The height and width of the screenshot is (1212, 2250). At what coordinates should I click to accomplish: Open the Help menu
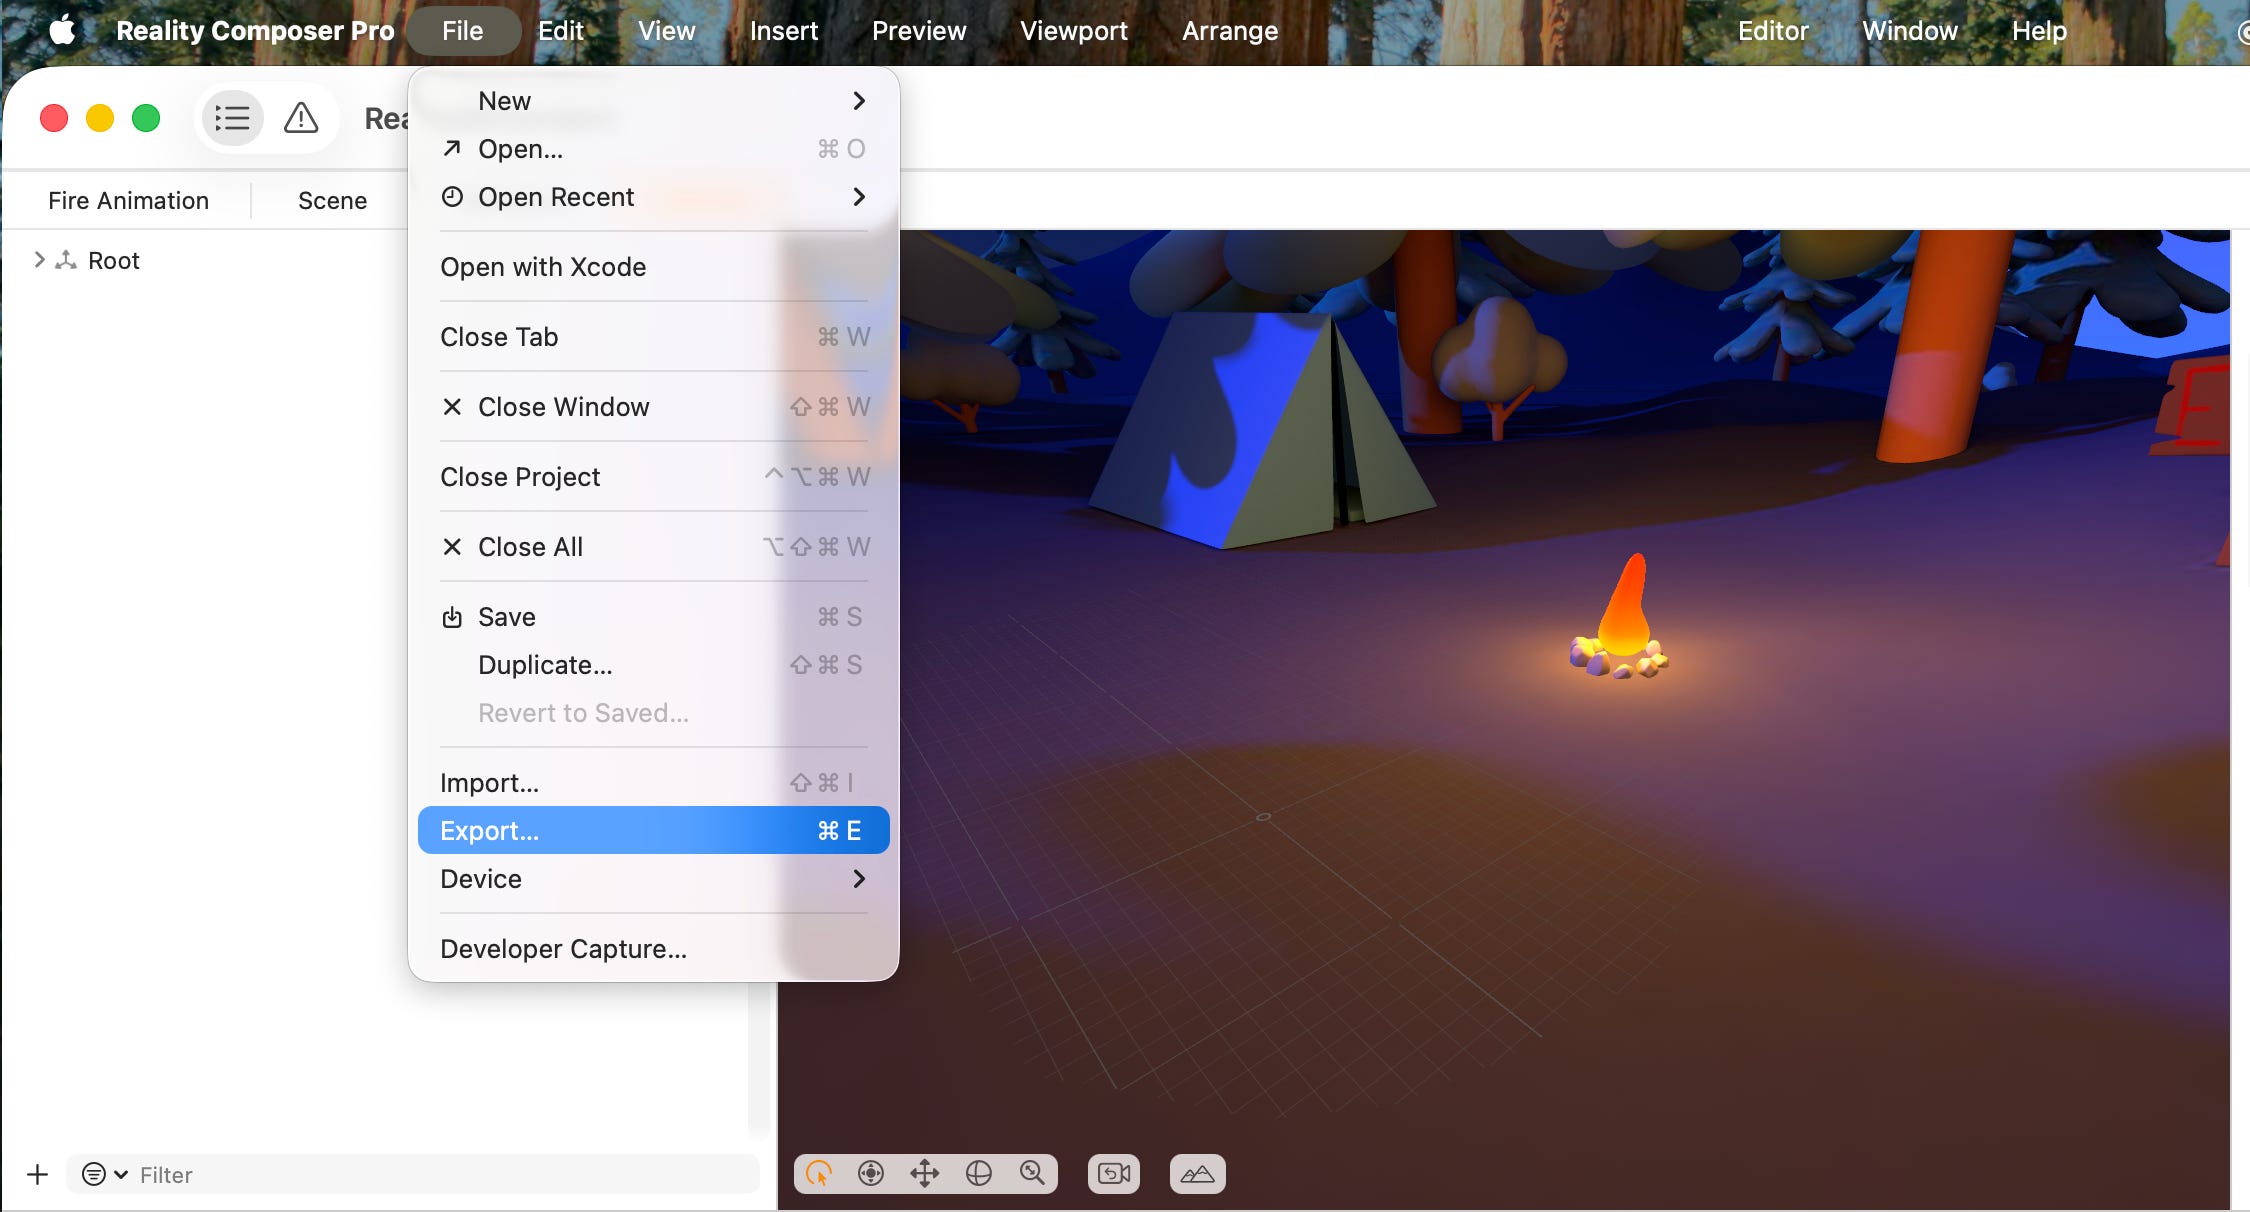click(x=2039, y=31)
